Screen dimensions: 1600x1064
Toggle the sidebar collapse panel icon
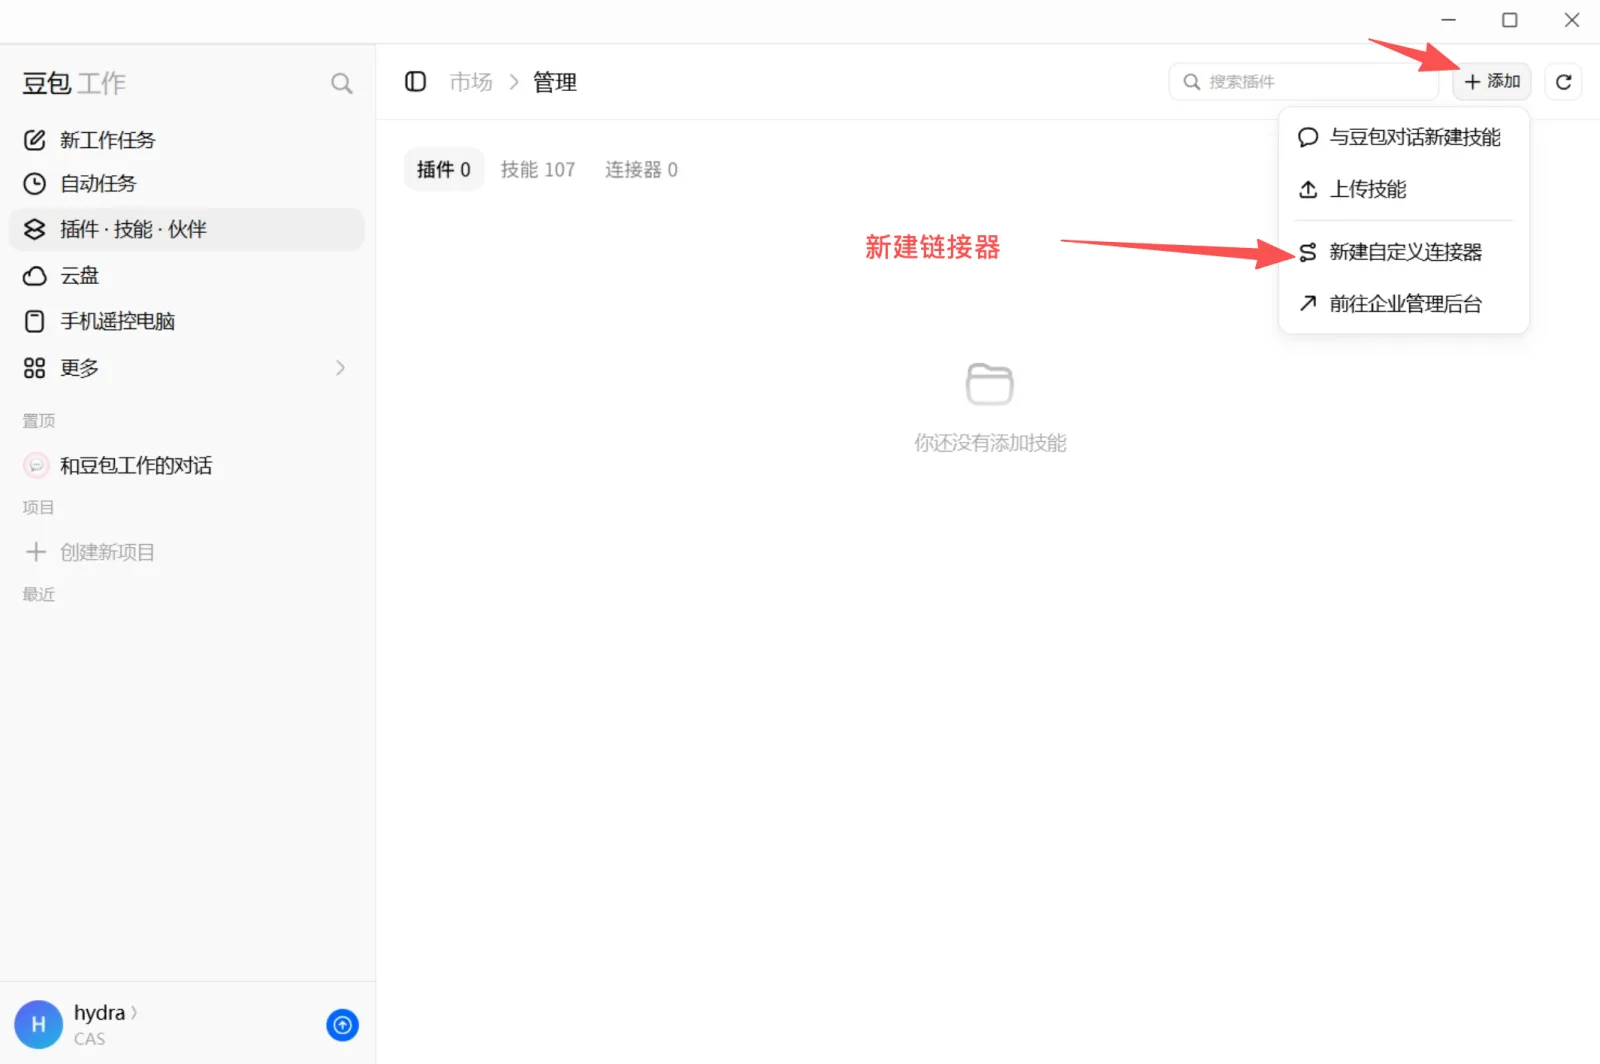point(415,82)
